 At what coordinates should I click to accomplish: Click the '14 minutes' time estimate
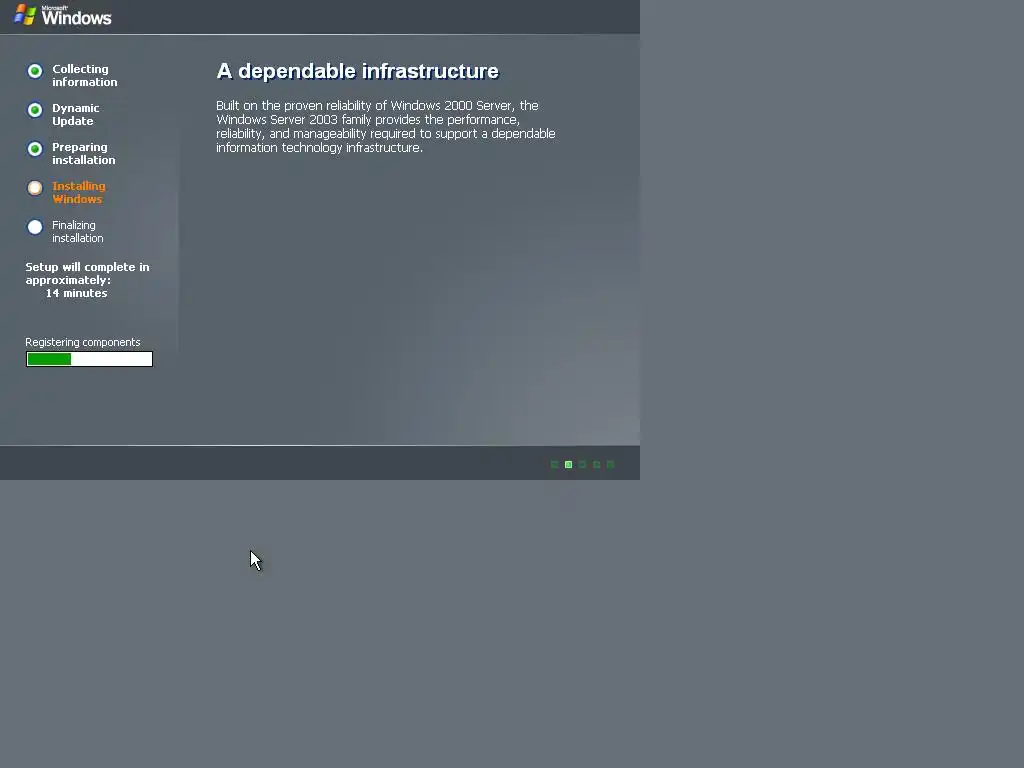tap(76, 293)
